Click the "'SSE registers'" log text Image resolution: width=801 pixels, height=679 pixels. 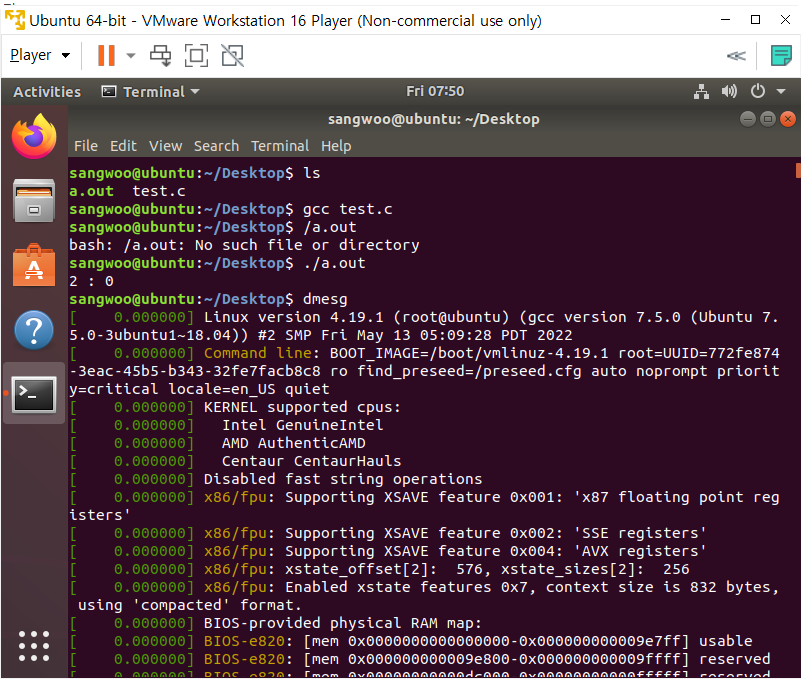coord(640,533)
